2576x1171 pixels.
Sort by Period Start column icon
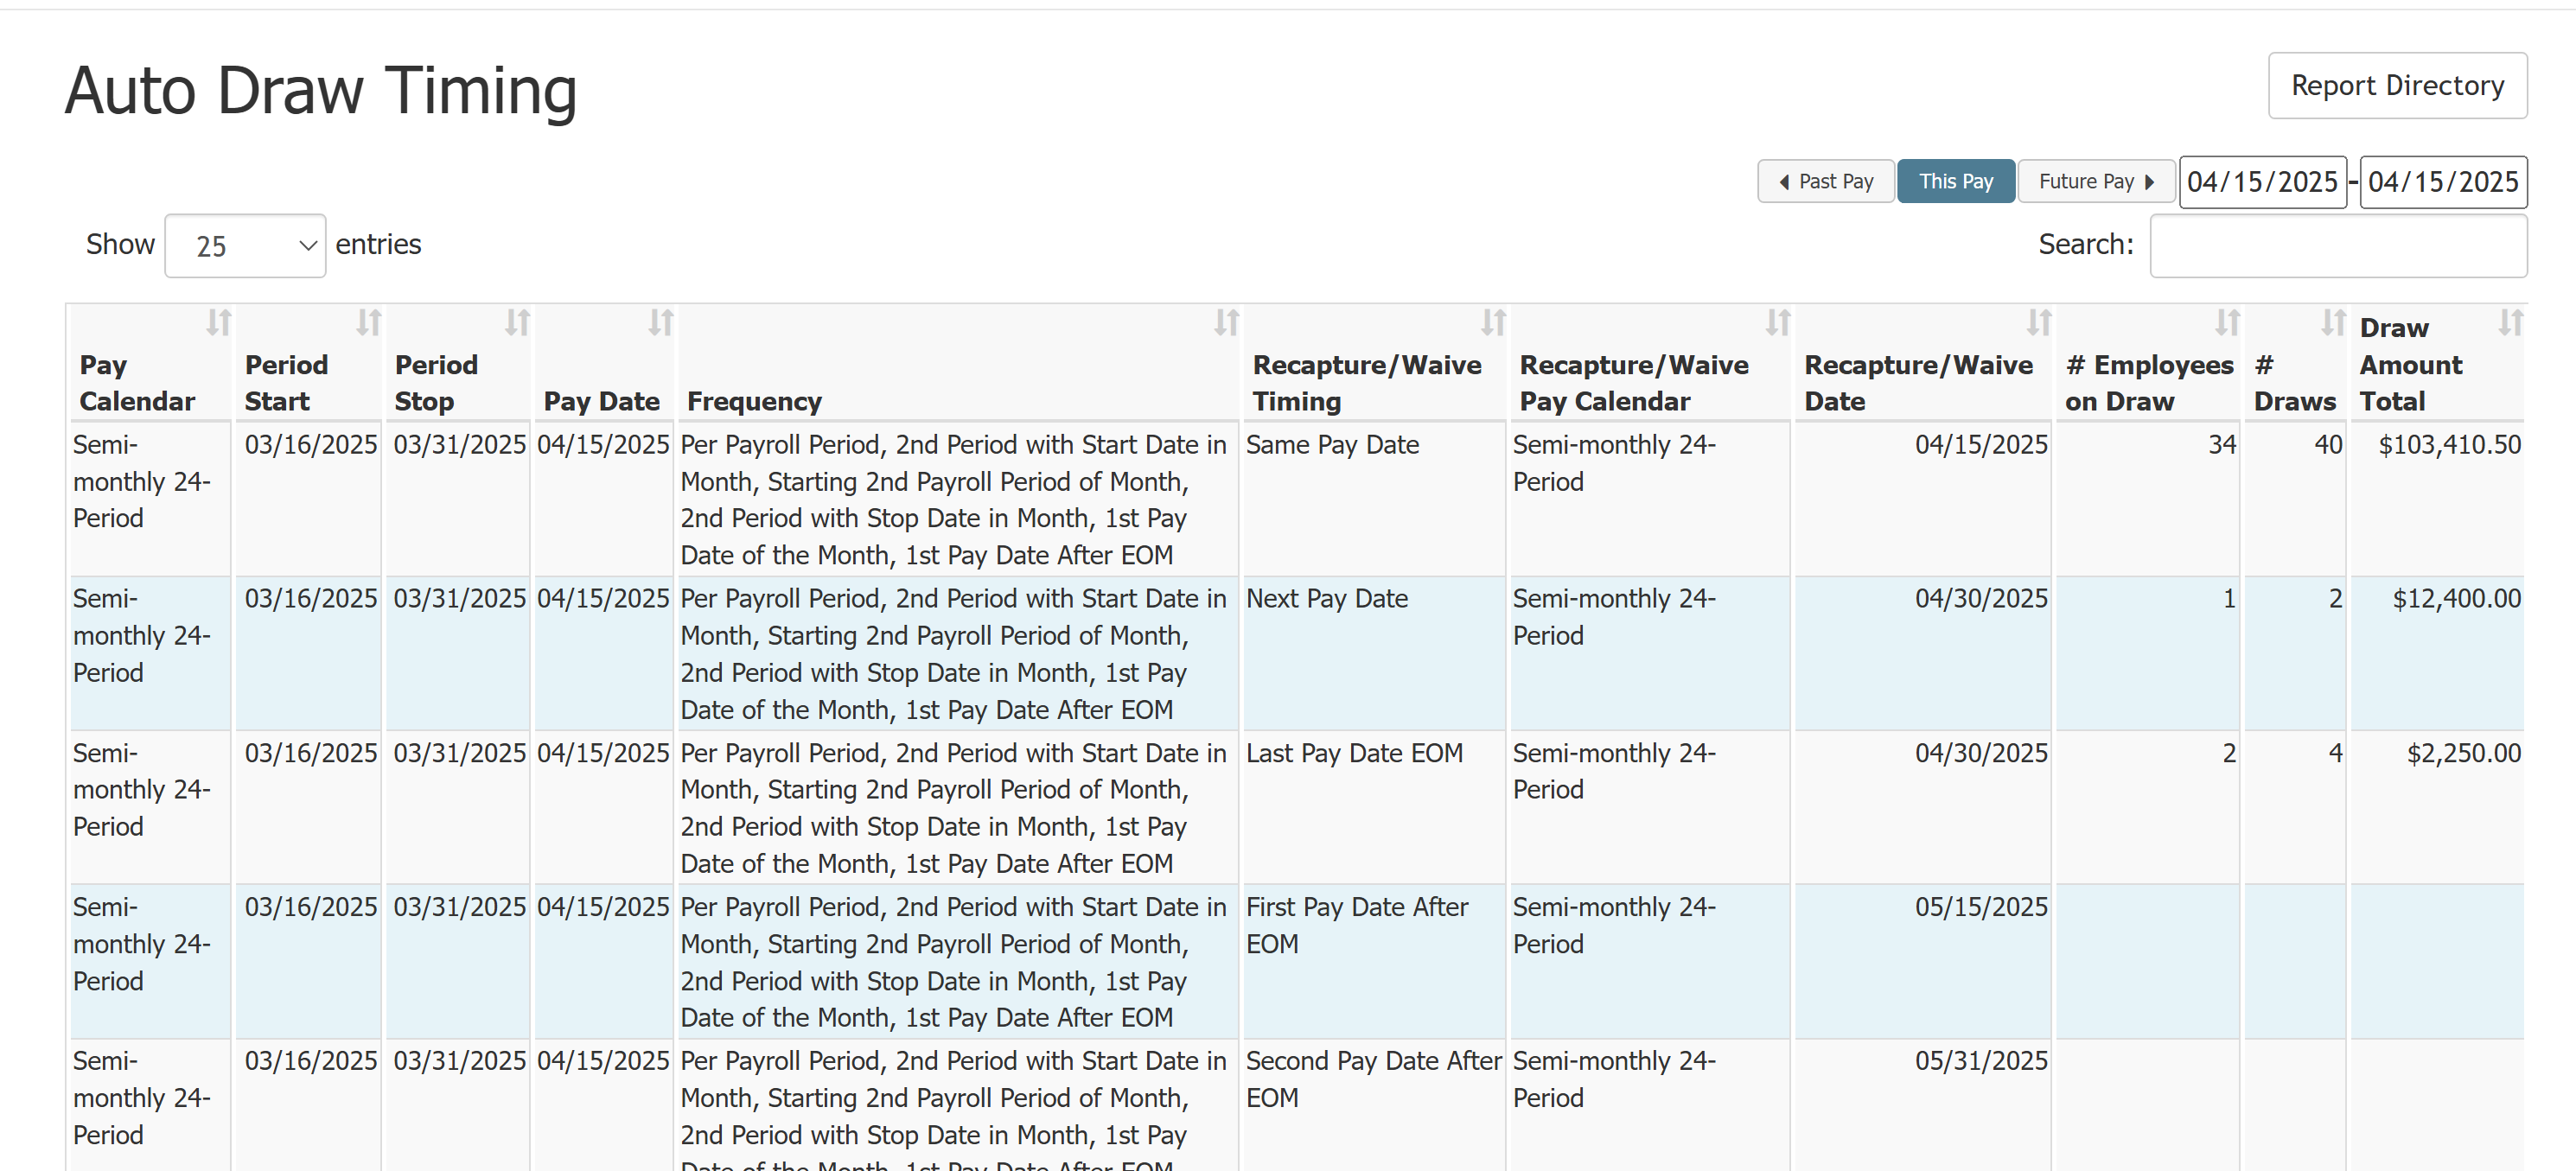coord(369,322)
